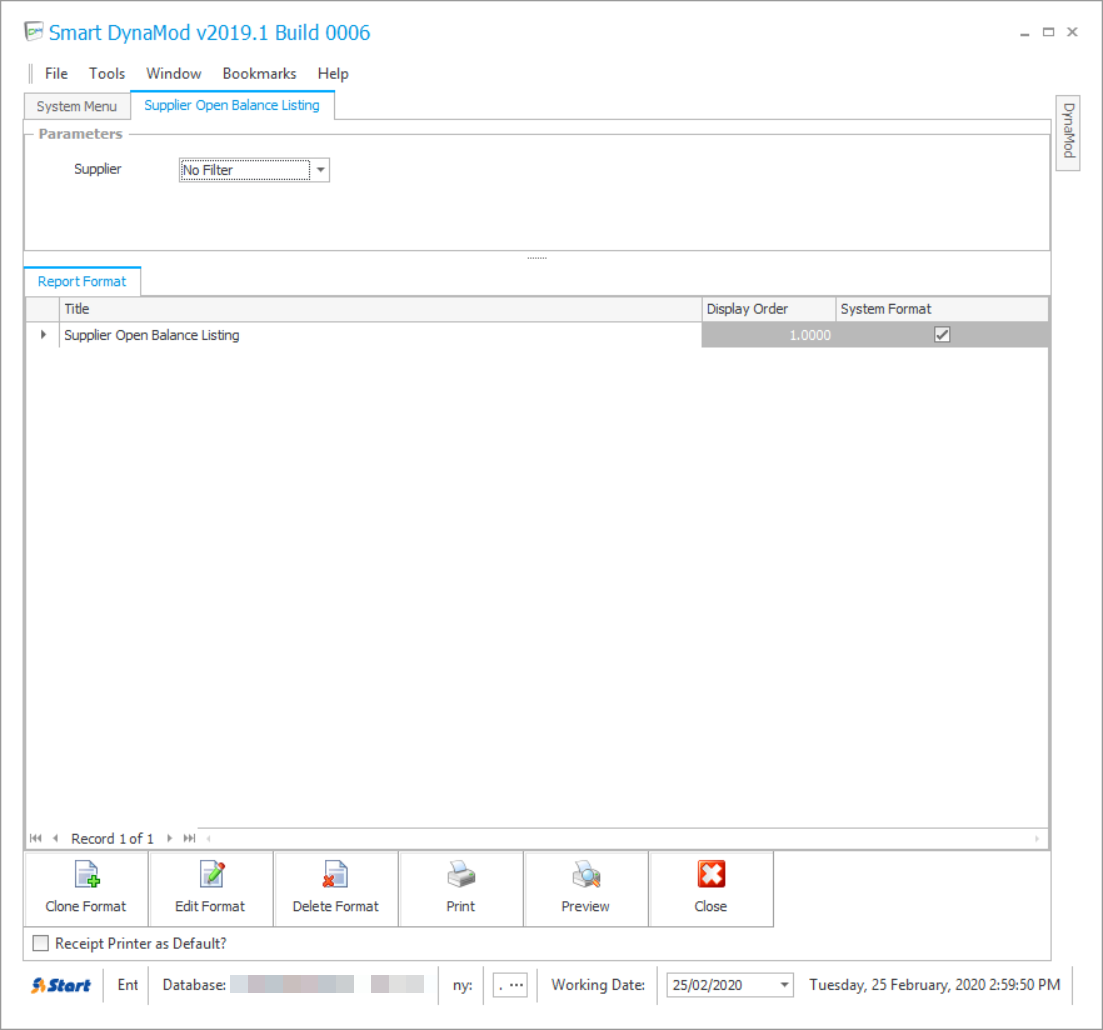
Task: Open the Help menu
Action: 333,73
